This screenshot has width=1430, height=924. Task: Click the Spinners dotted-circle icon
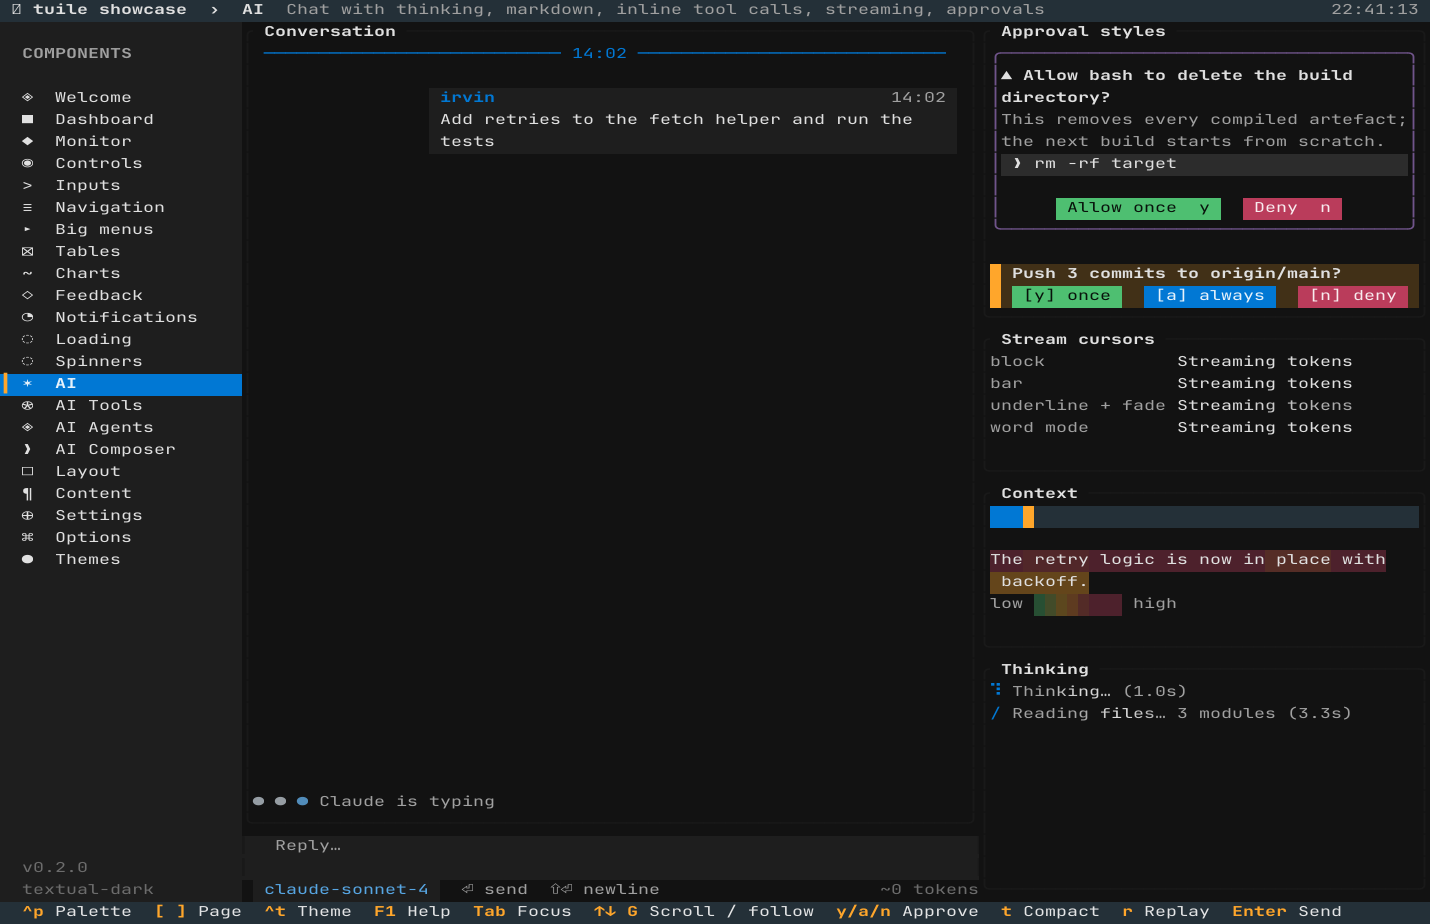[x=27, y=361]
